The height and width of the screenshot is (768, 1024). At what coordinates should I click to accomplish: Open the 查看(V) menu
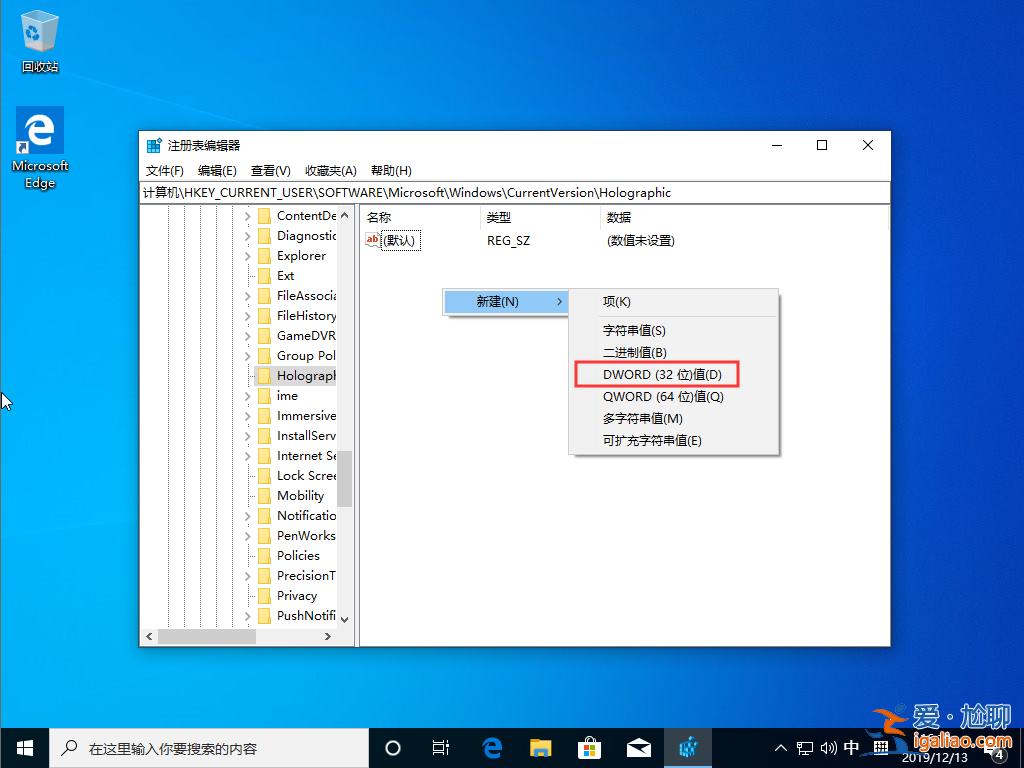(269, 170)
